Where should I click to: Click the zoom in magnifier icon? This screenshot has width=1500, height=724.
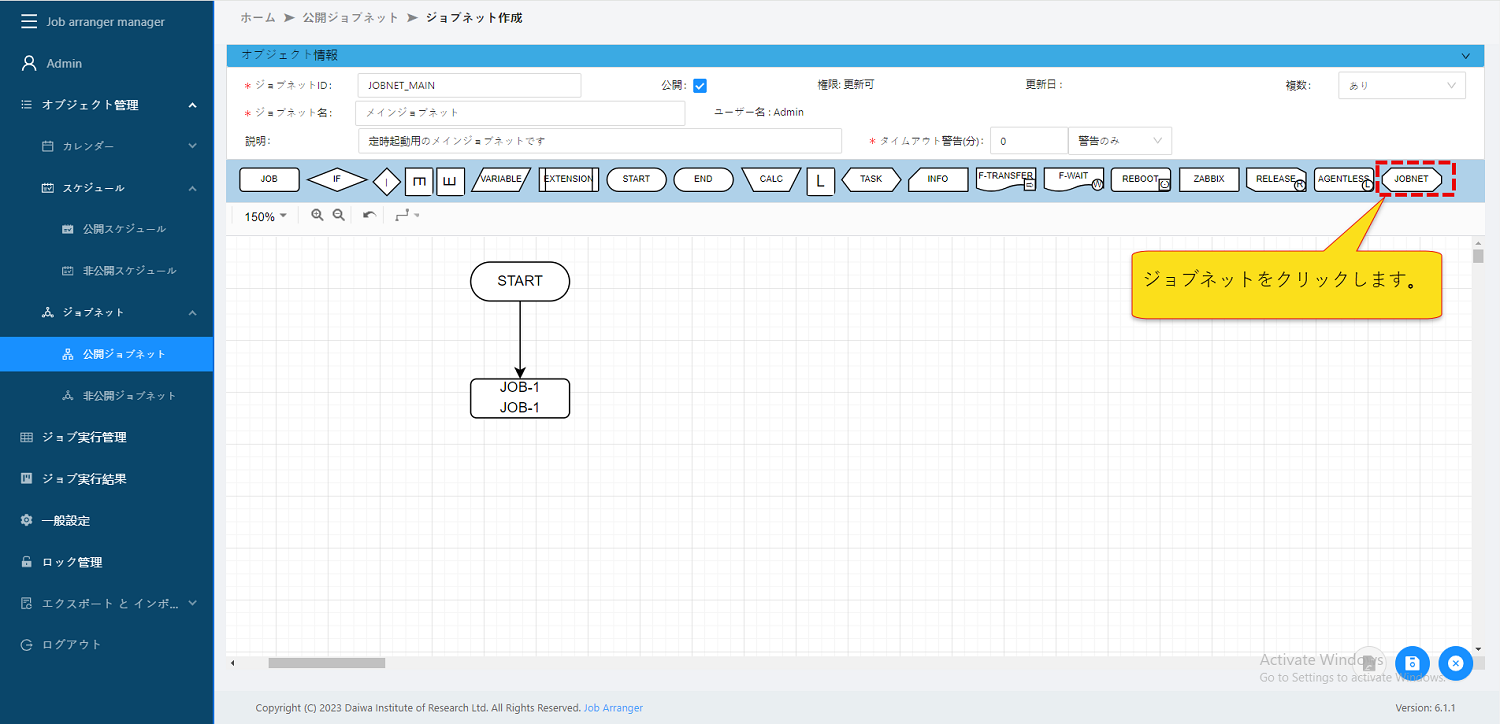(317, 215)
